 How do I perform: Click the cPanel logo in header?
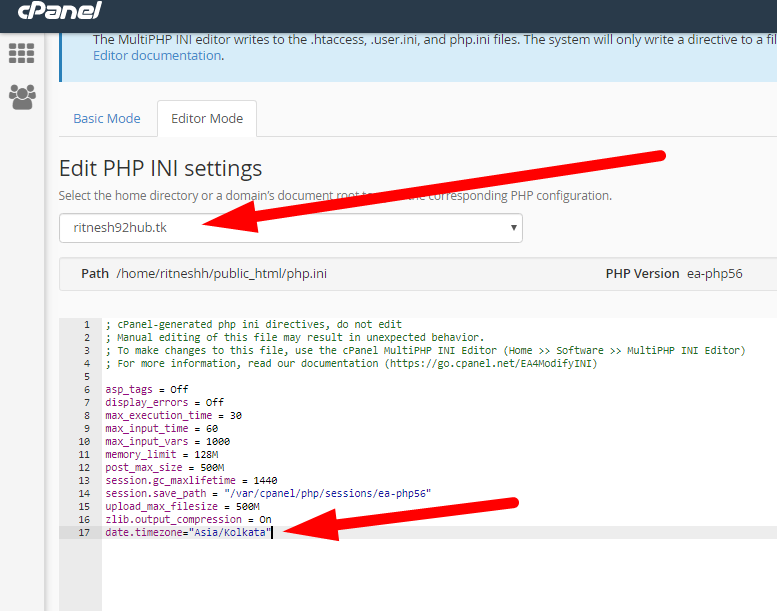[59, 11]
